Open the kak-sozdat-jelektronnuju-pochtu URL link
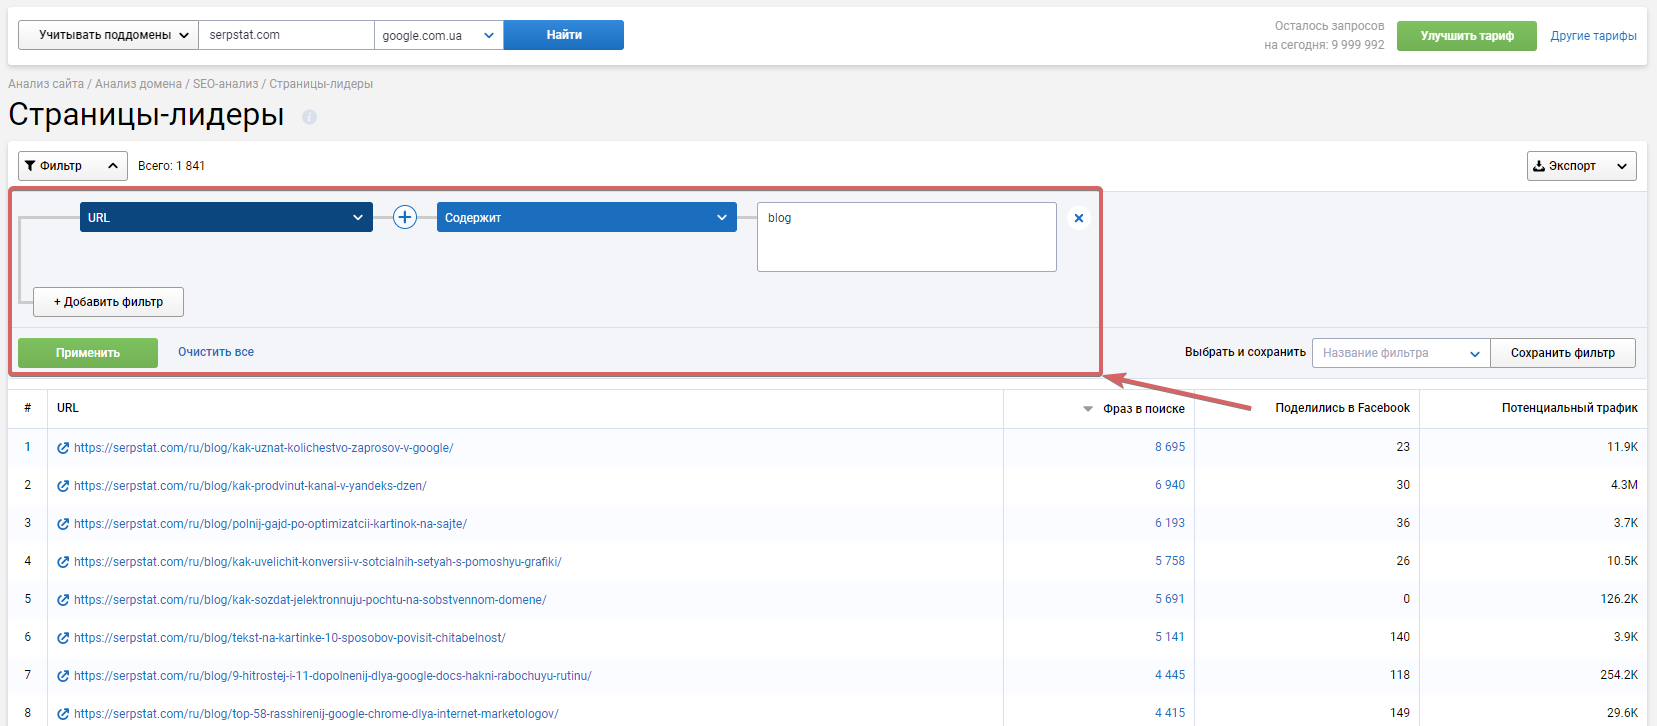The height and width of the screenshot is (726, 1657). [x=310, y=600]
